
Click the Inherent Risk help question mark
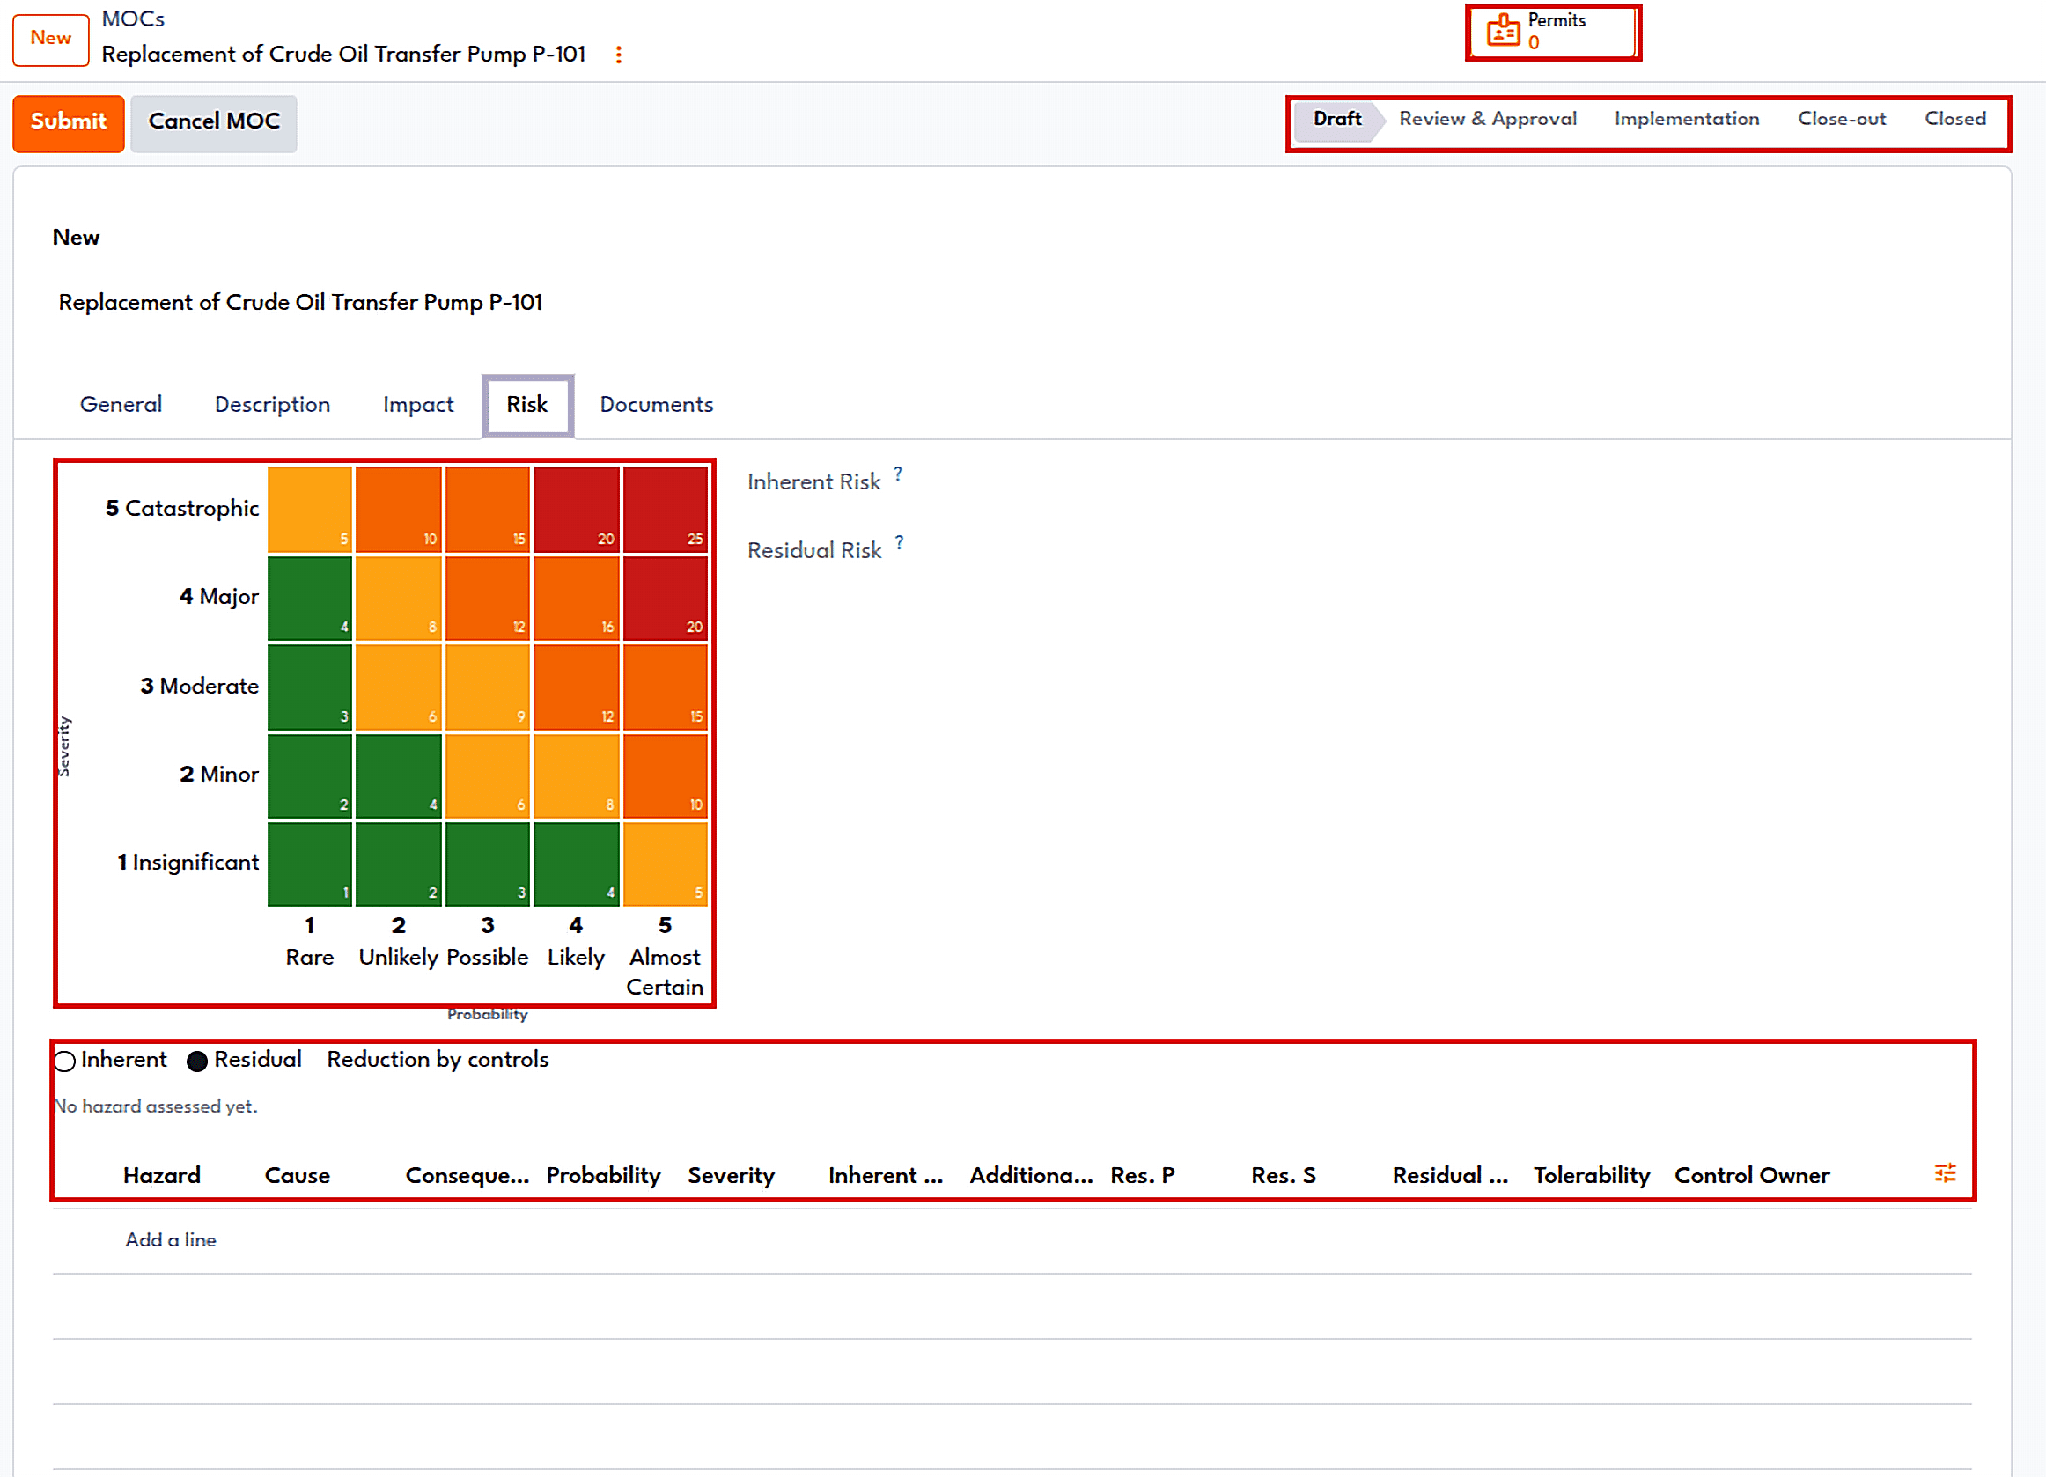click(x=898, y=474)
